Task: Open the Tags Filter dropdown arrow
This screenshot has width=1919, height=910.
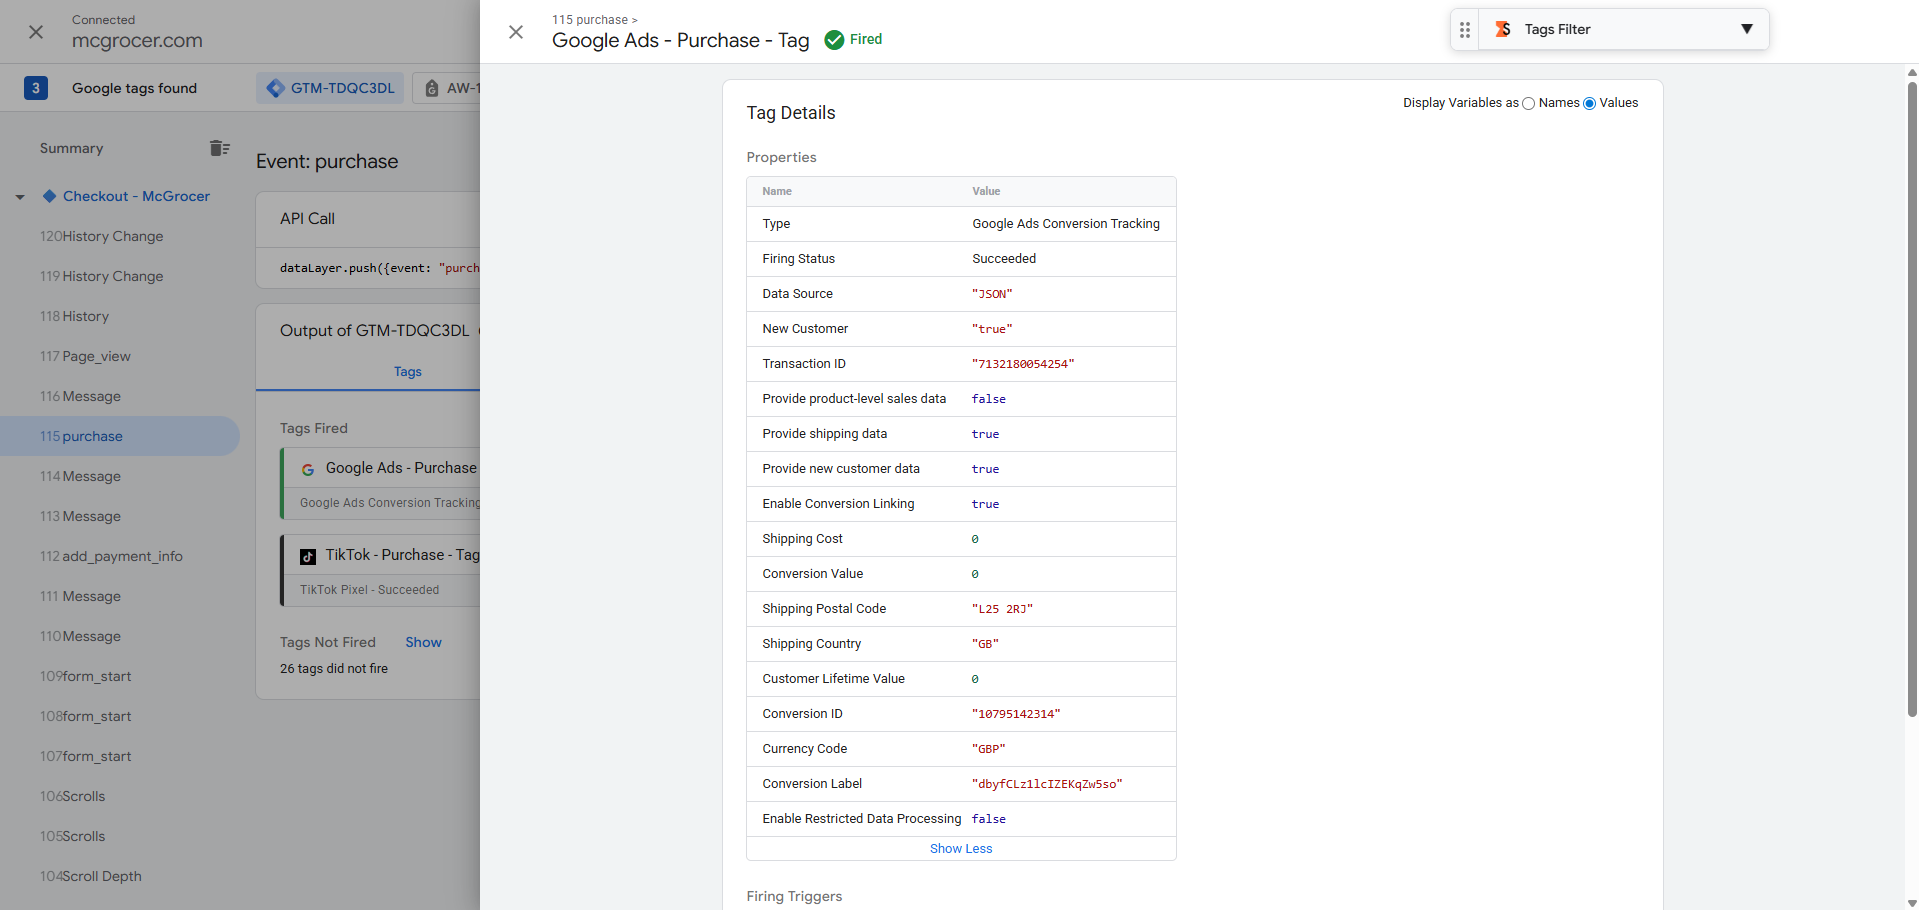Action: point(1746,29)
